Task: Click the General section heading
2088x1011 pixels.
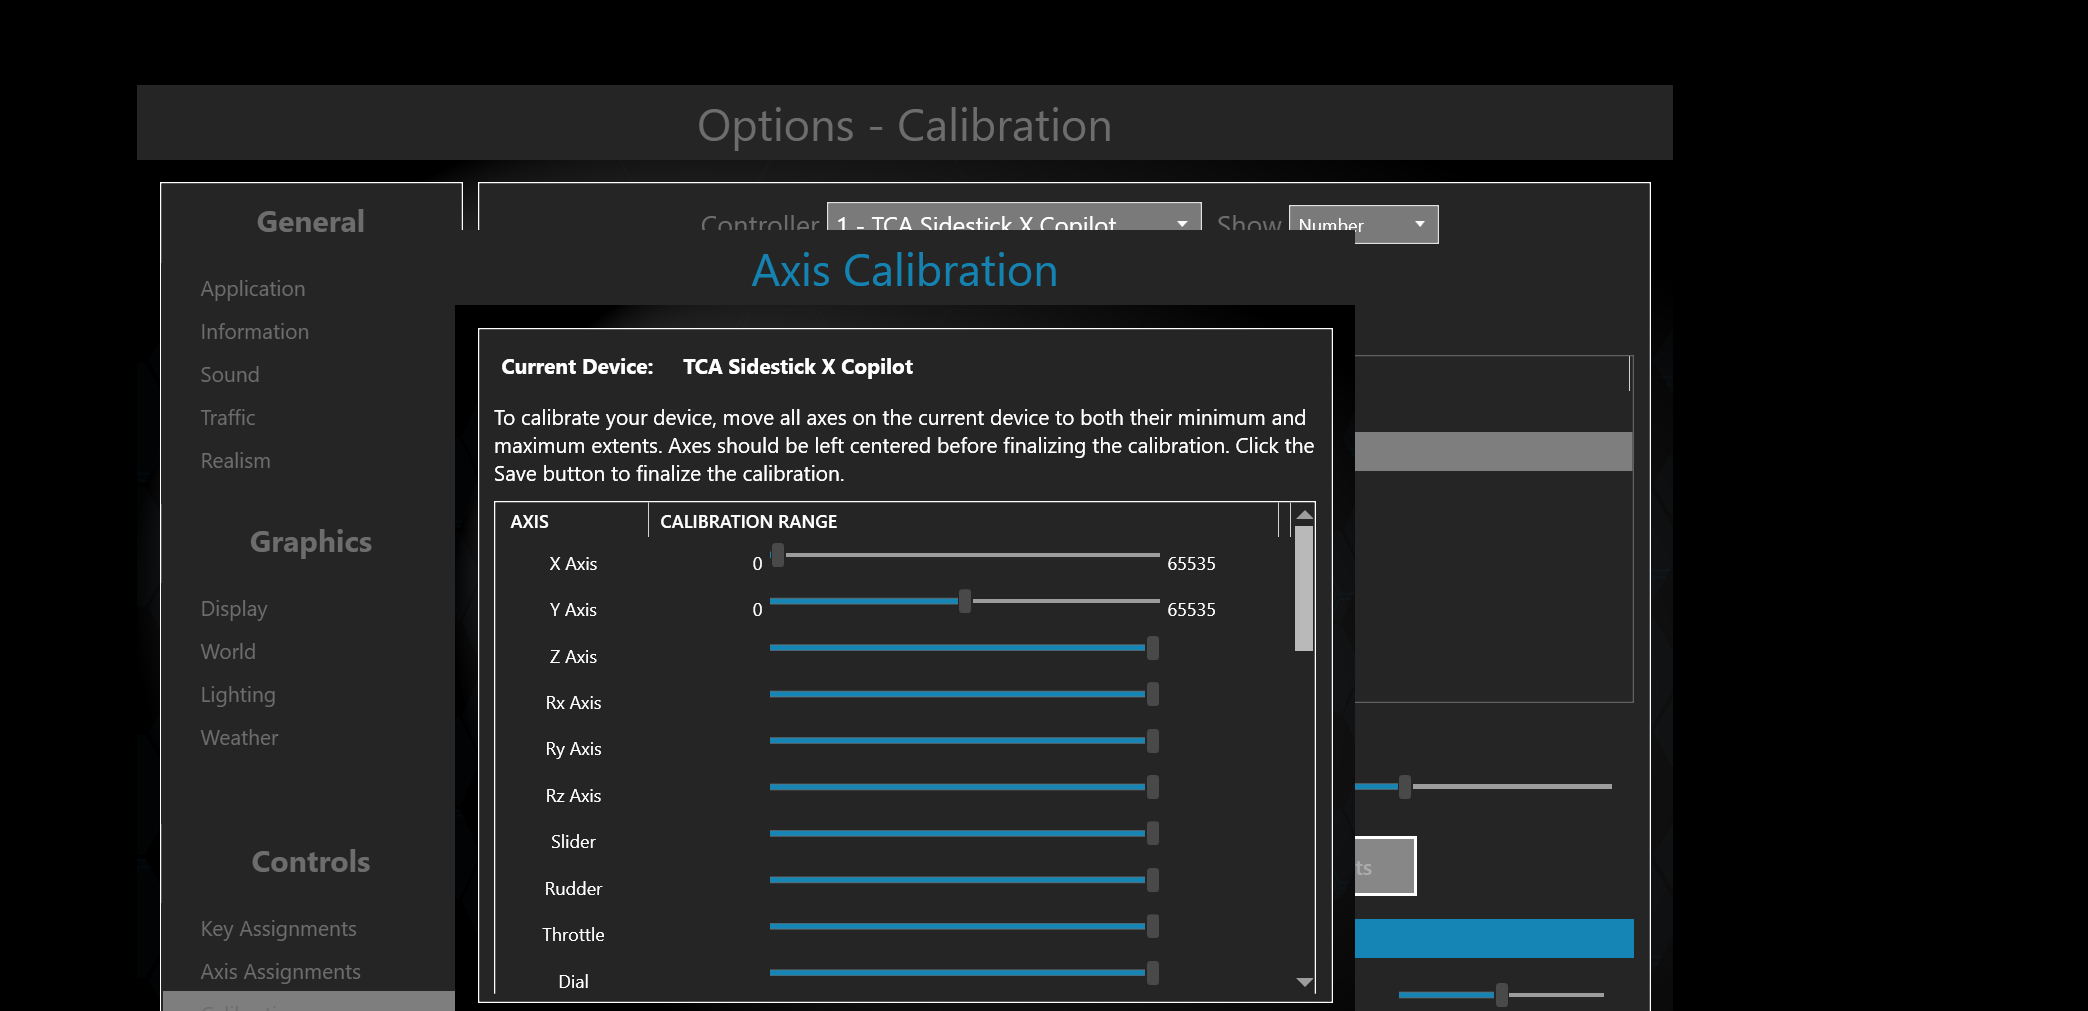Action: click(x=311, y=222)
